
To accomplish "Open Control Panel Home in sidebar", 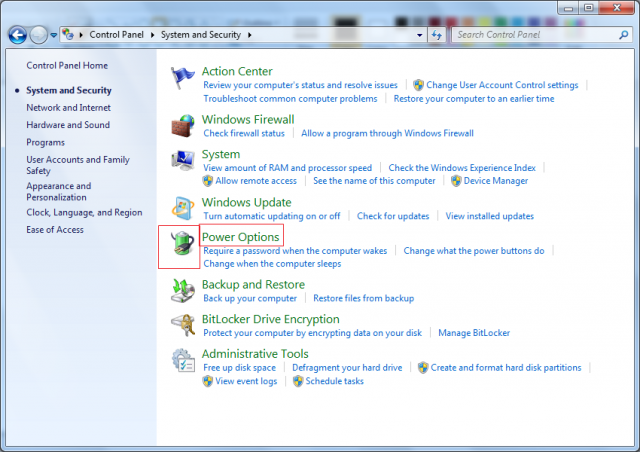I will tap(67, 65).
